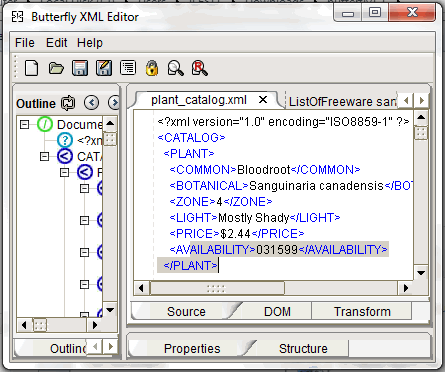Minimize the Butterfly XML Editor window

[348, 13]
